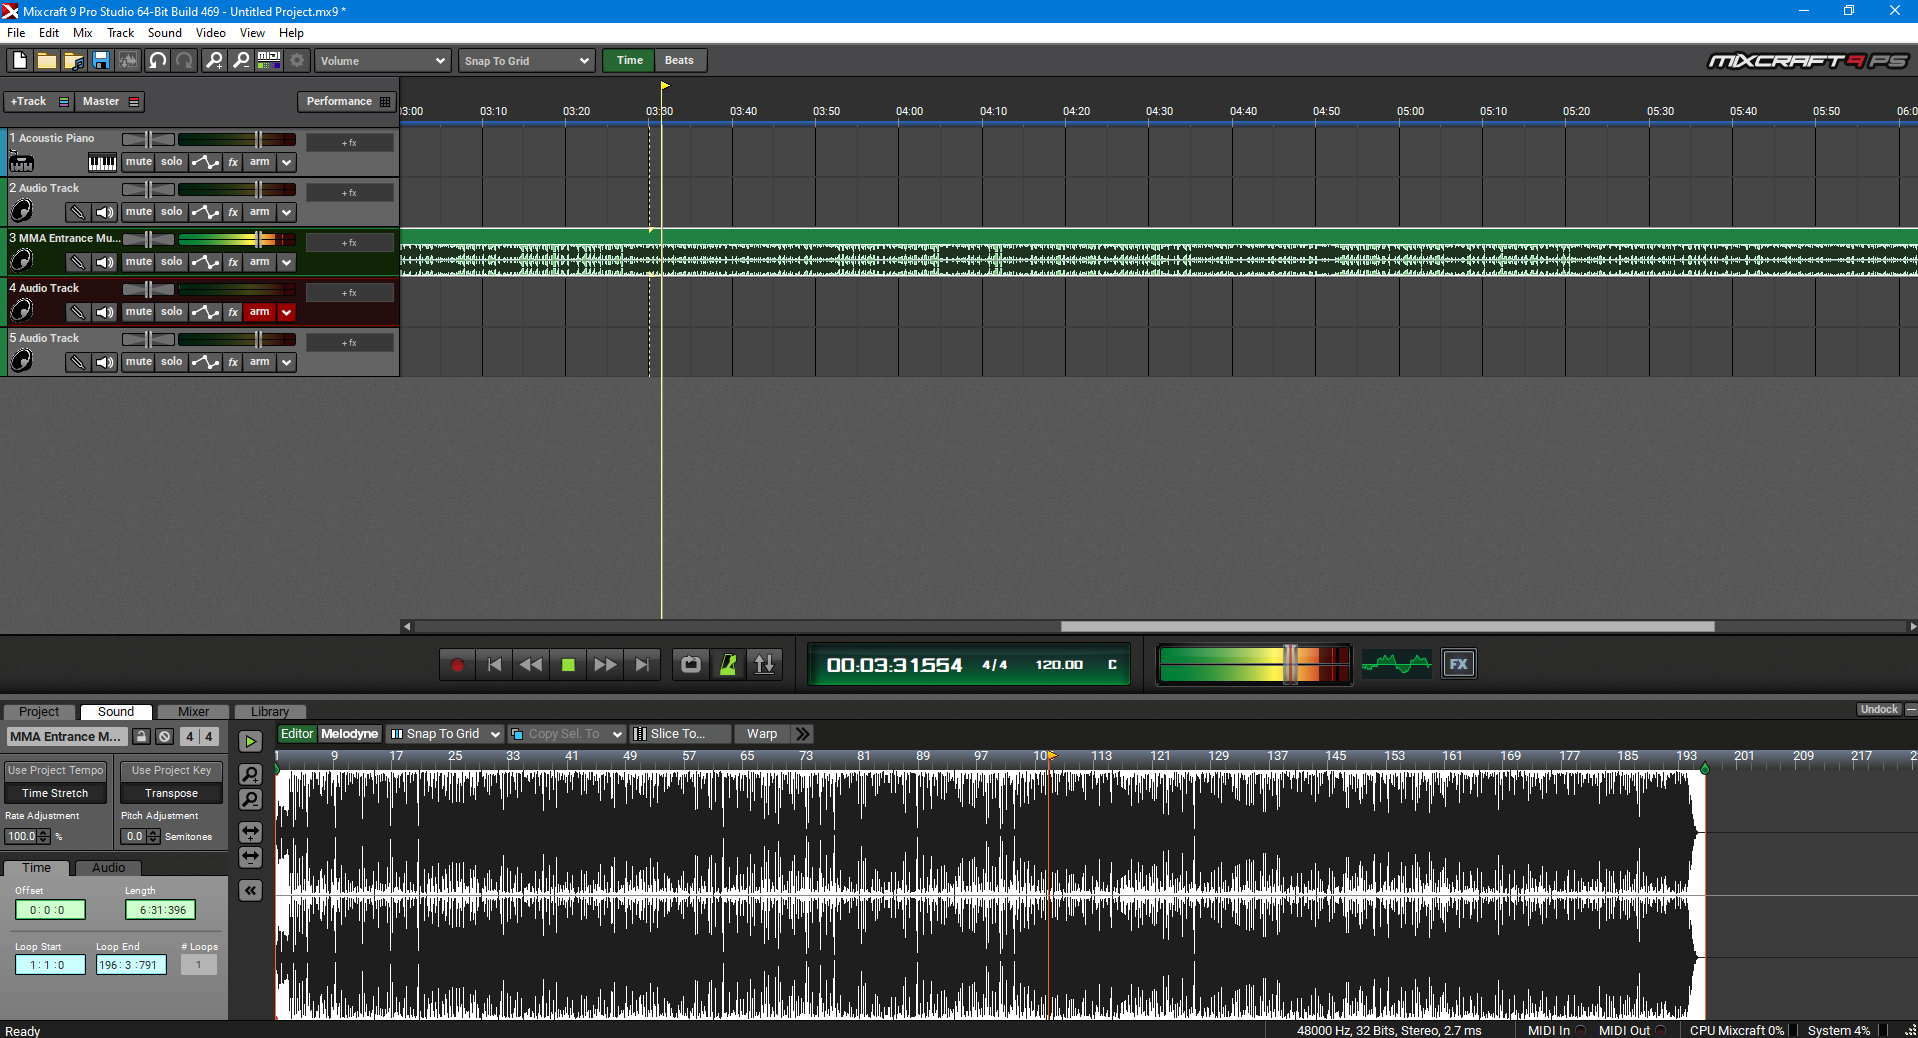
Task: Arm 5 Audio Track for recording
Action: [260, 362]
